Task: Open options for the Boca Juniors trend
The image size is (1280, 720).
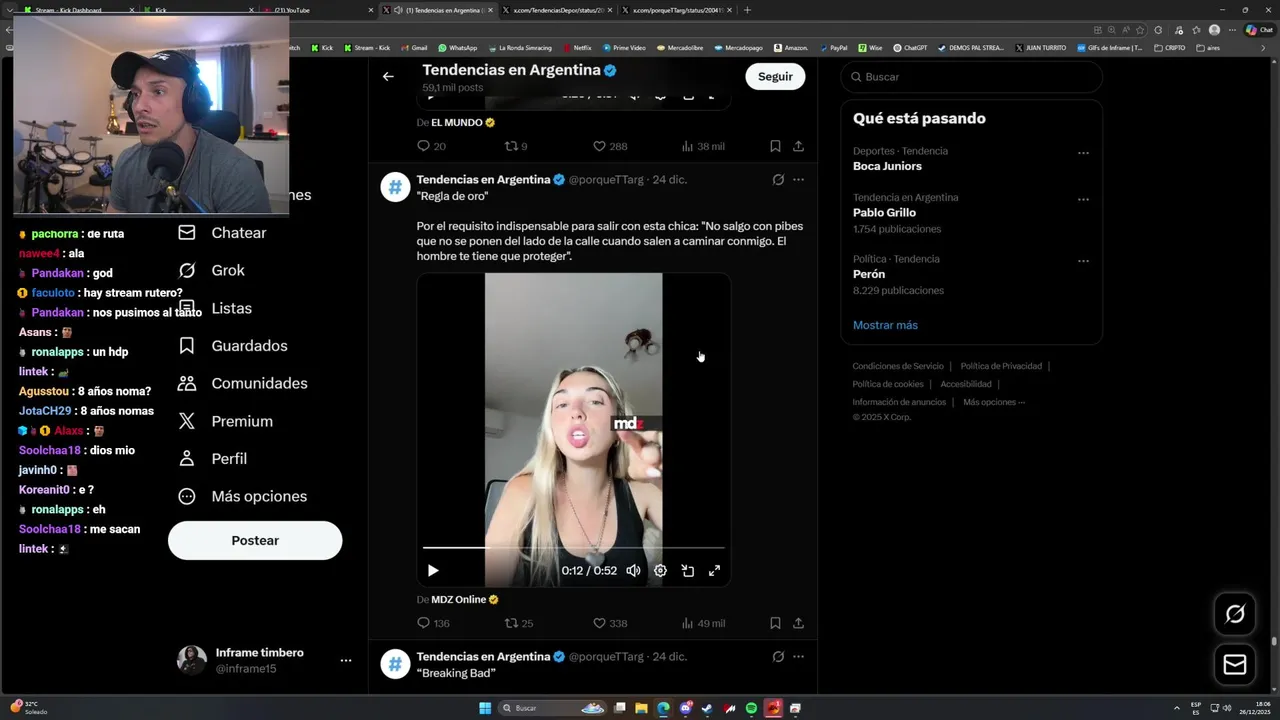Action: pyautogui.click(x=1083, y=153)
